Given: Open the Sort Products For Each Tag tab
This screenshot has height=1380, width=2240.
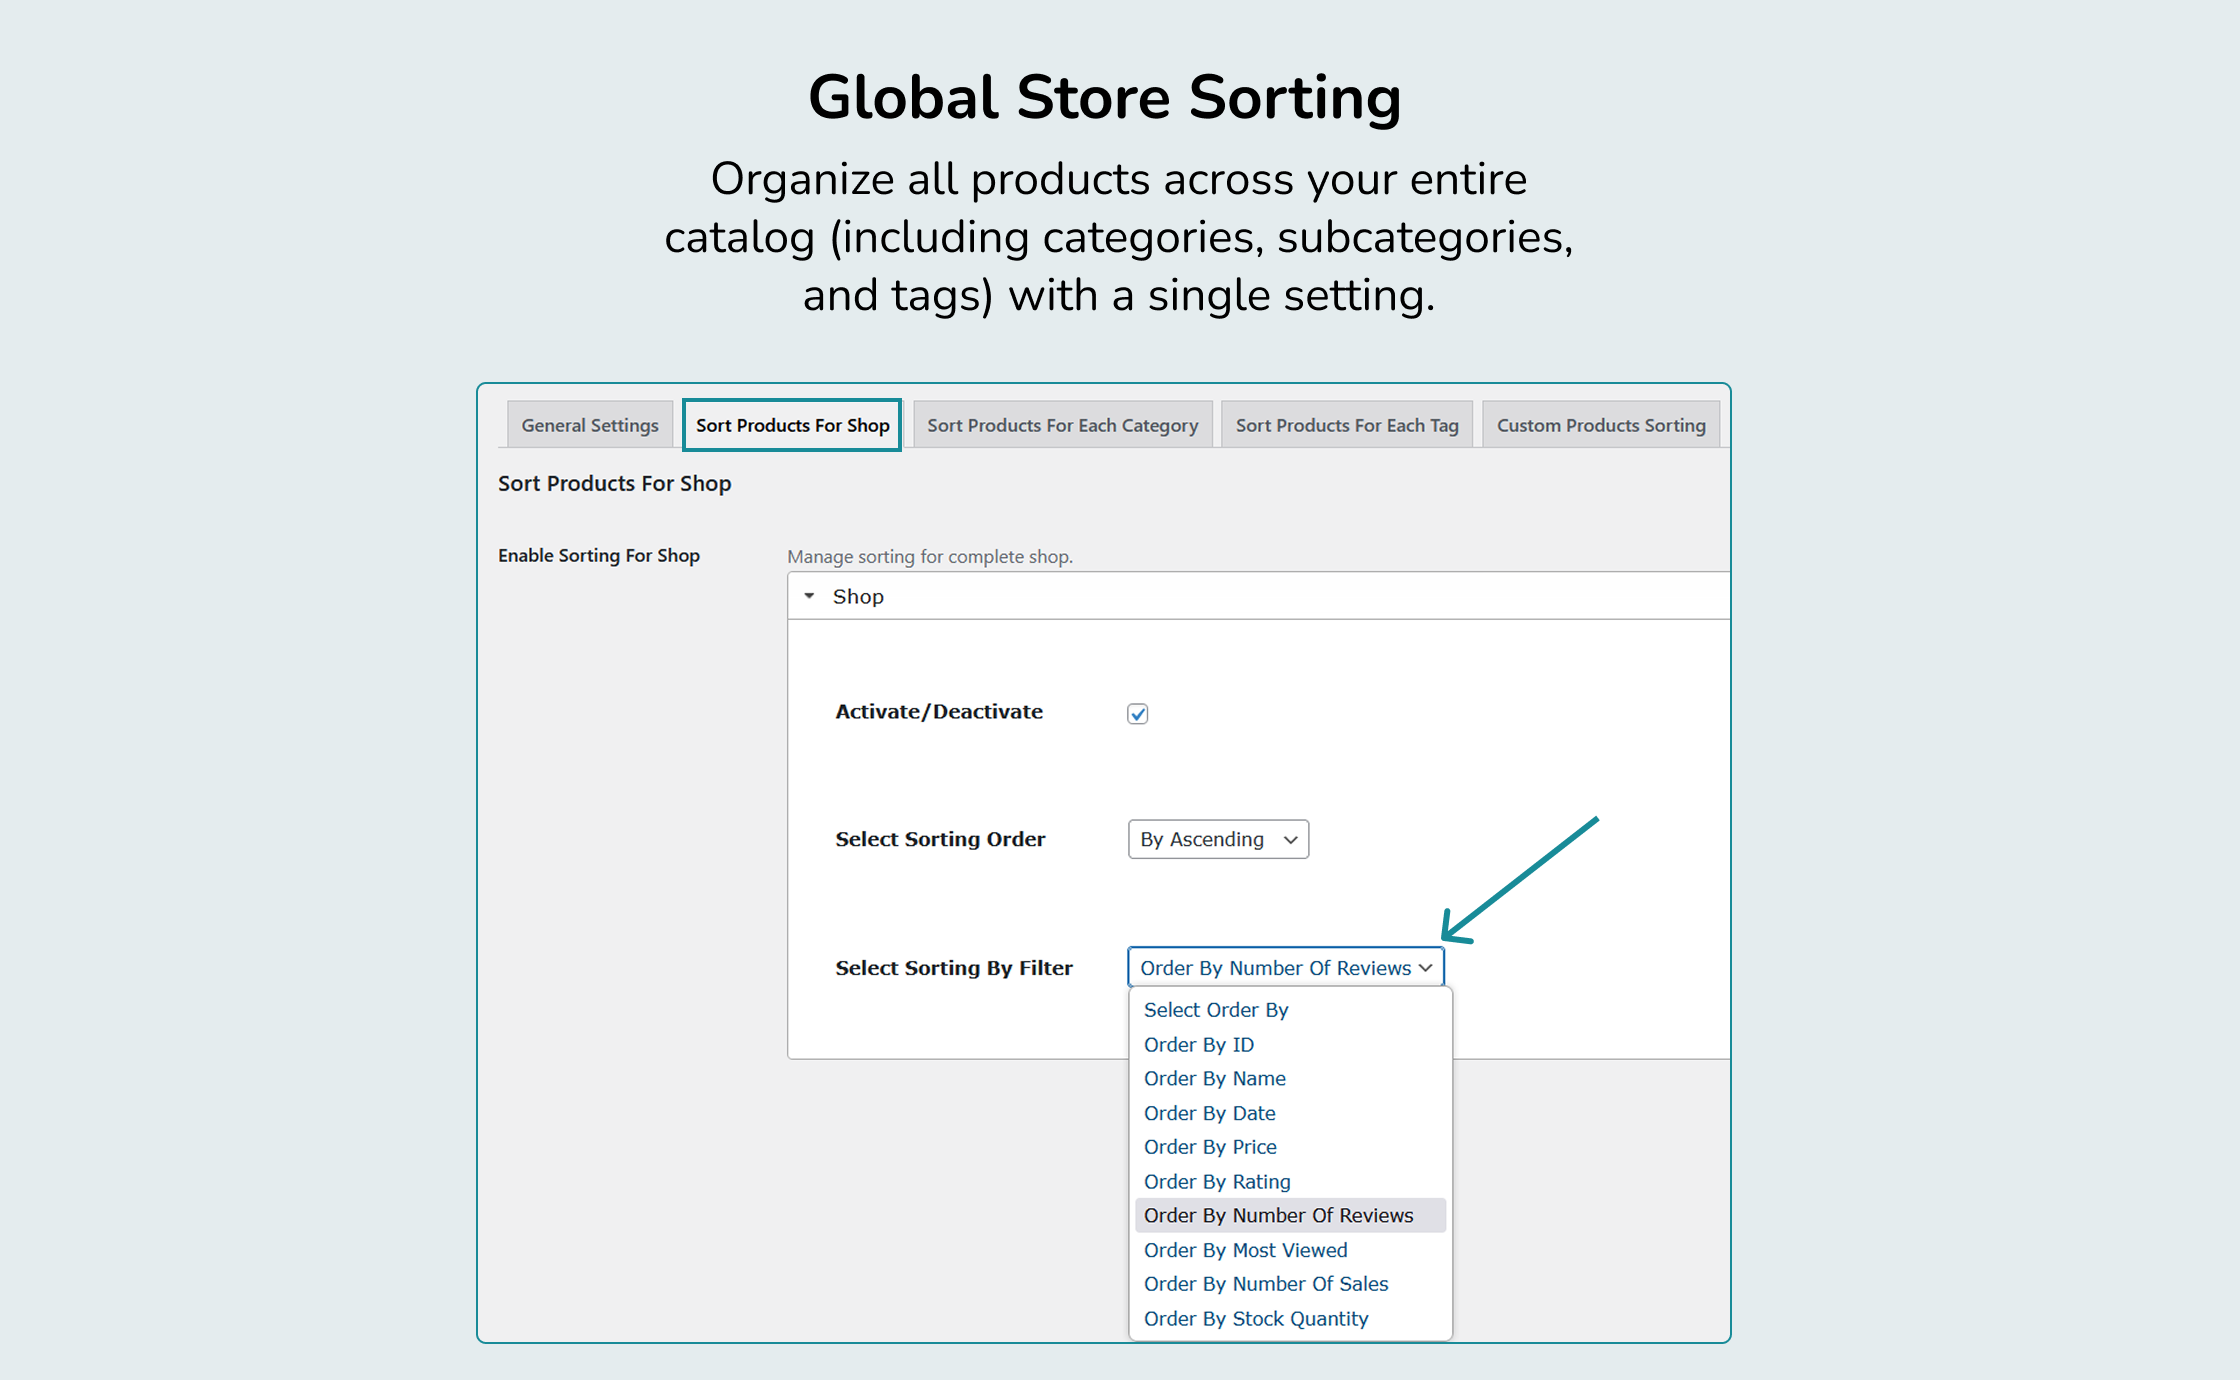Looking at the screenshot, I should (1346, 424).
